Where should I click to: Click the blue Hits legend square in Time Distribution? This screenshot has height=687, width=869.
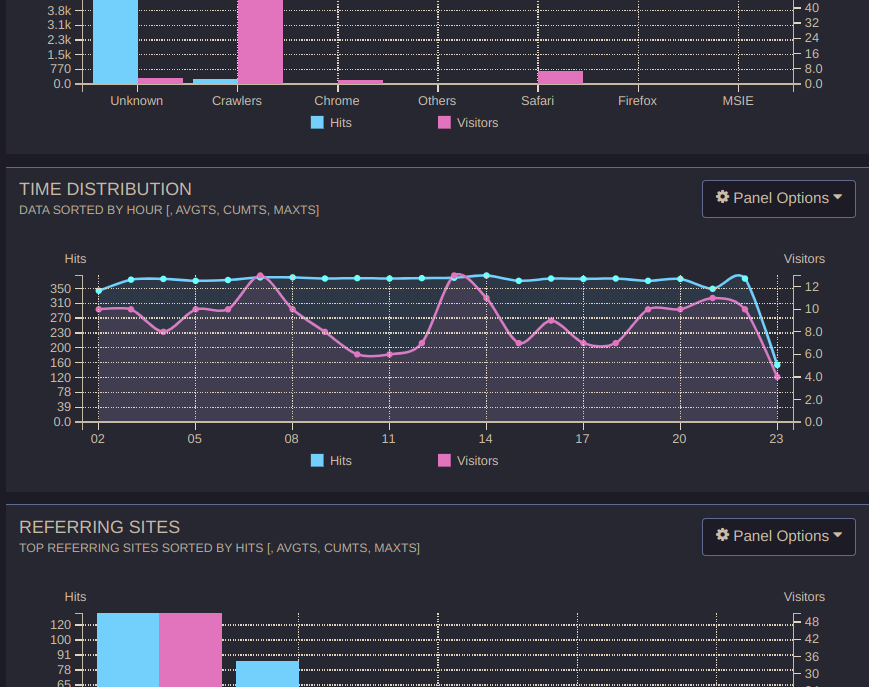316,460
